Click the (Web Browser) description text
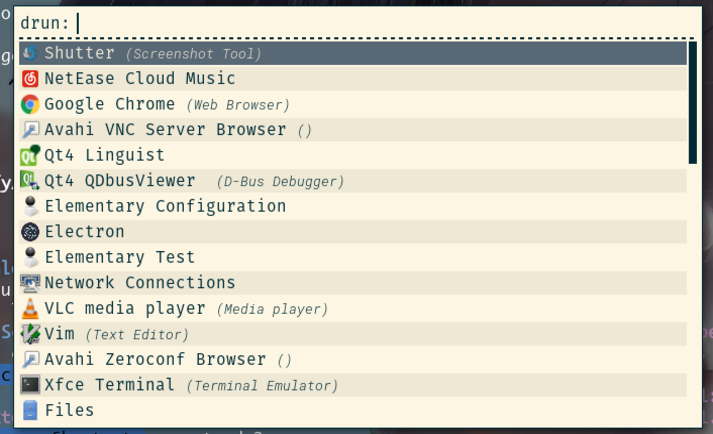The width and height of the screenshot is (713, 434). (x=238, y=105)
